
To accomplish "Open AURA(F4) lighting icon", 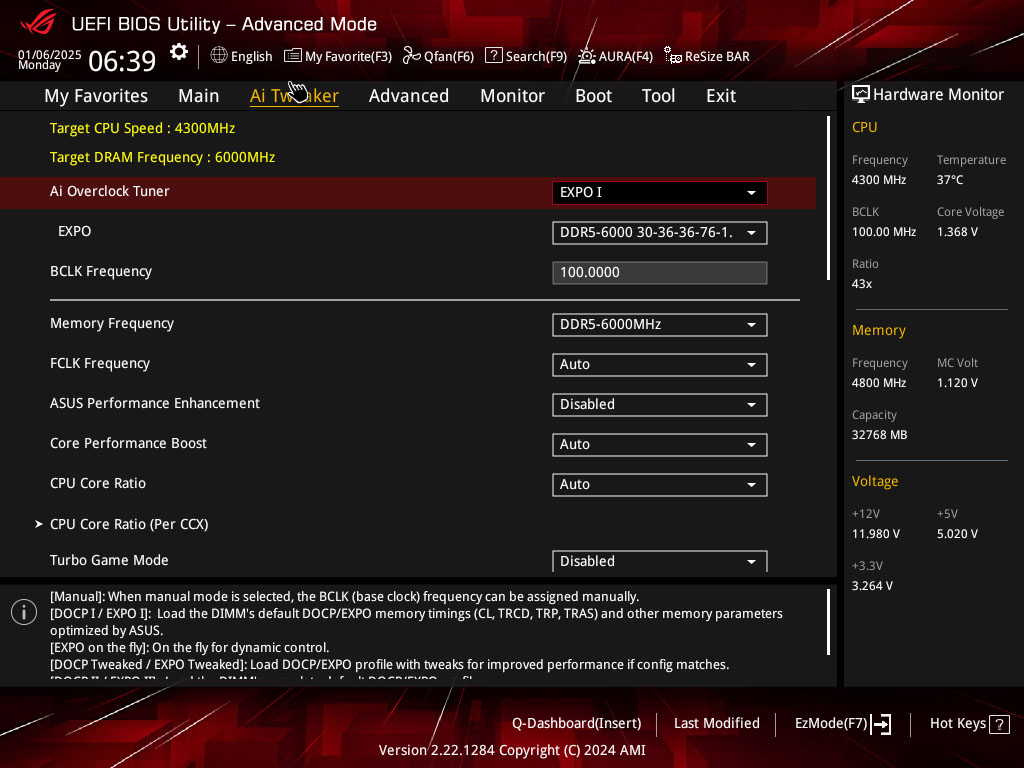I will point(586,56).
